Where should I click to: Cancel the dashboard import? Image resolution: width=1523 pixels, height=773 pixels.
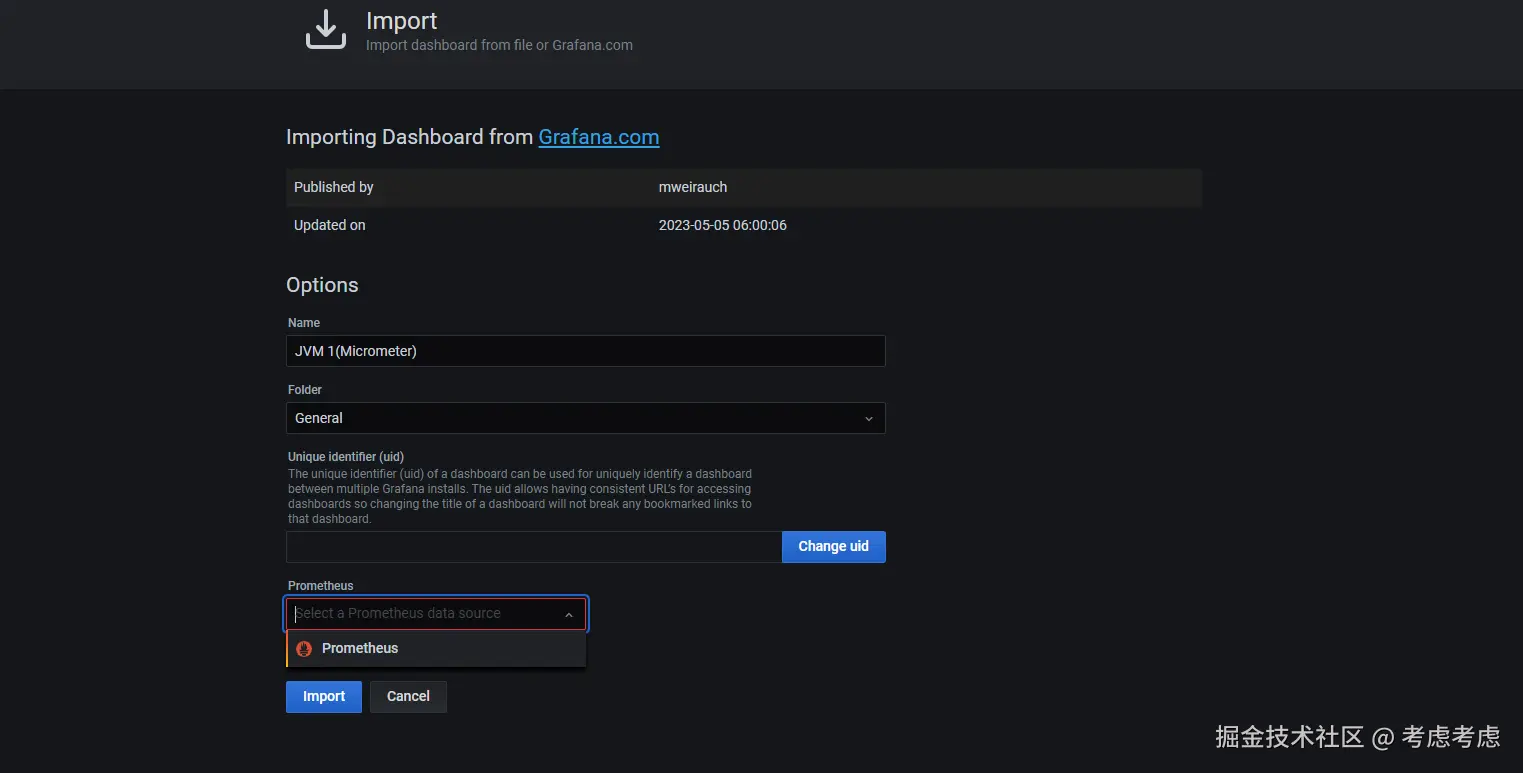point(408,697)
